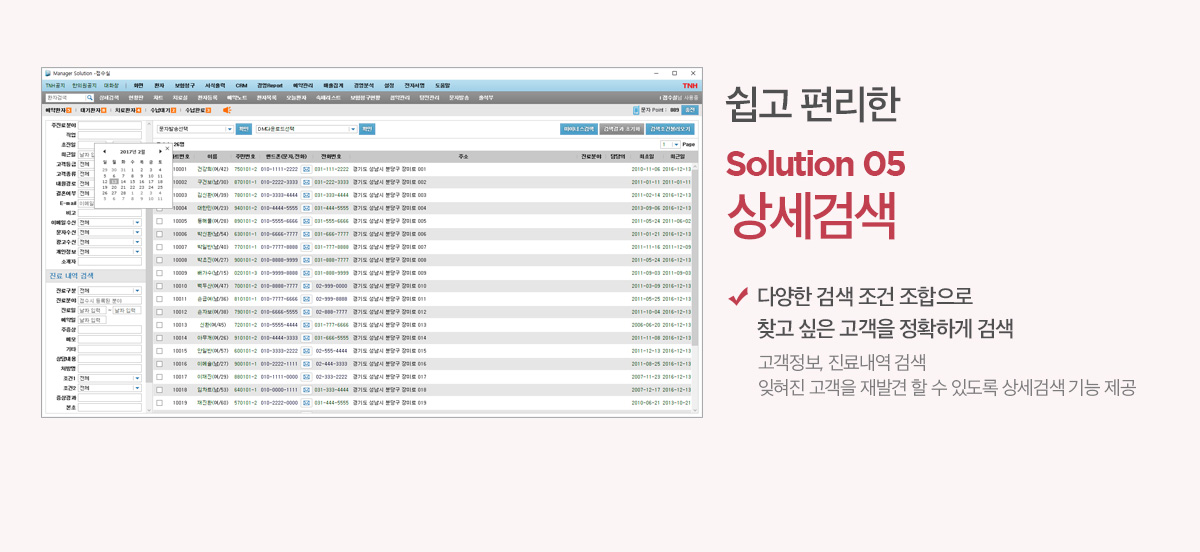
Task: Click the SMS envelope icon in row 10008
Action: (x=307, y=259)
